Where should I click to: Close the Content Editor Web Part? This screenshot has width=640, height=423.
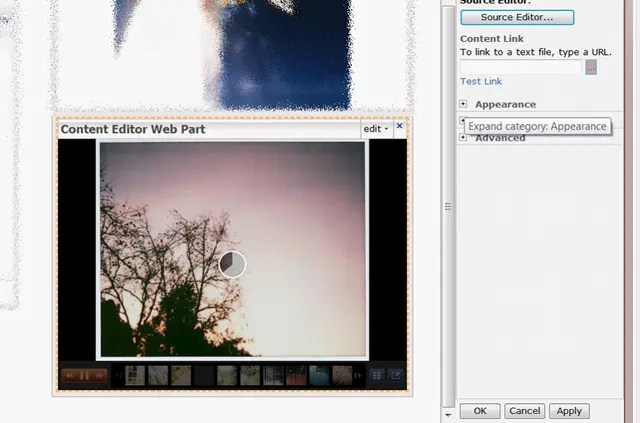[400, 126]
